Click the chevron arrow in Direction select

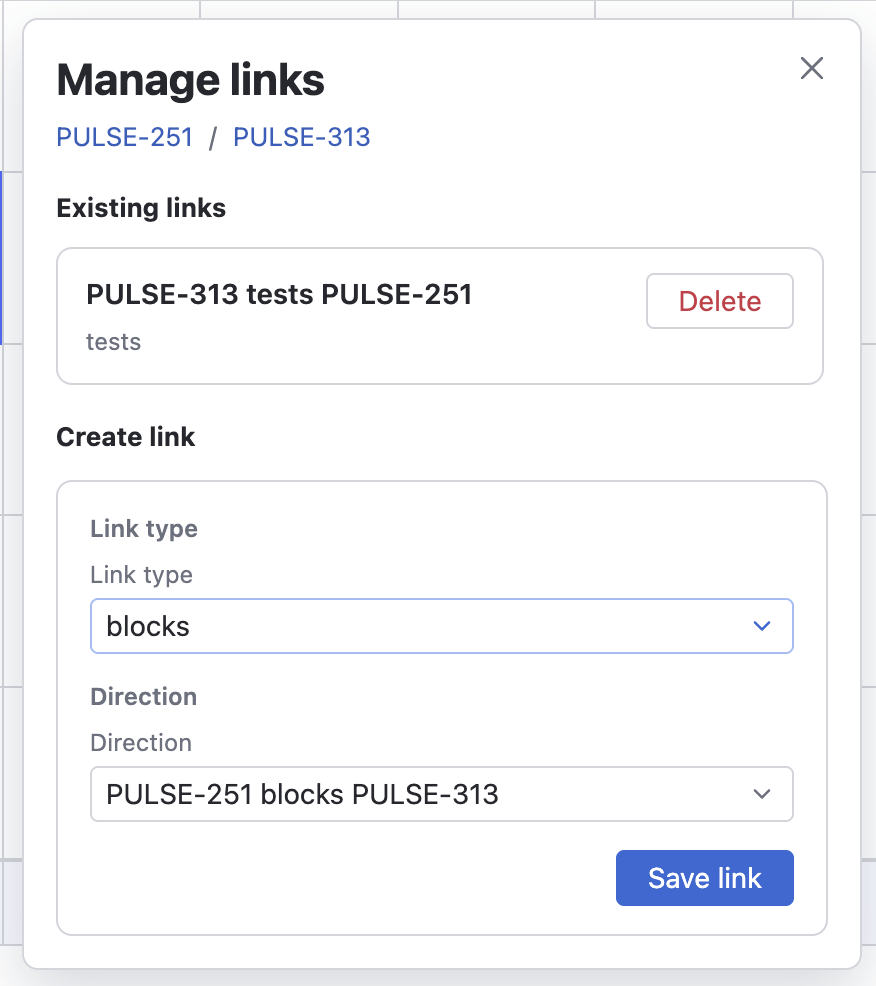pyautogui.click(x=762, y=794)
